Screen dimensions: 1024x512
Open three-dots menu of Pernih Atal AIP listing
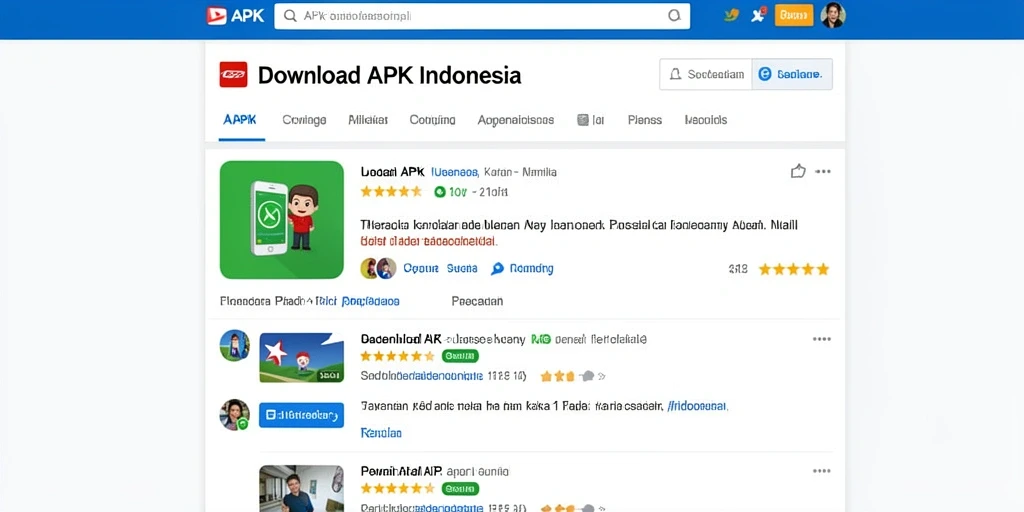pos(822,471)
